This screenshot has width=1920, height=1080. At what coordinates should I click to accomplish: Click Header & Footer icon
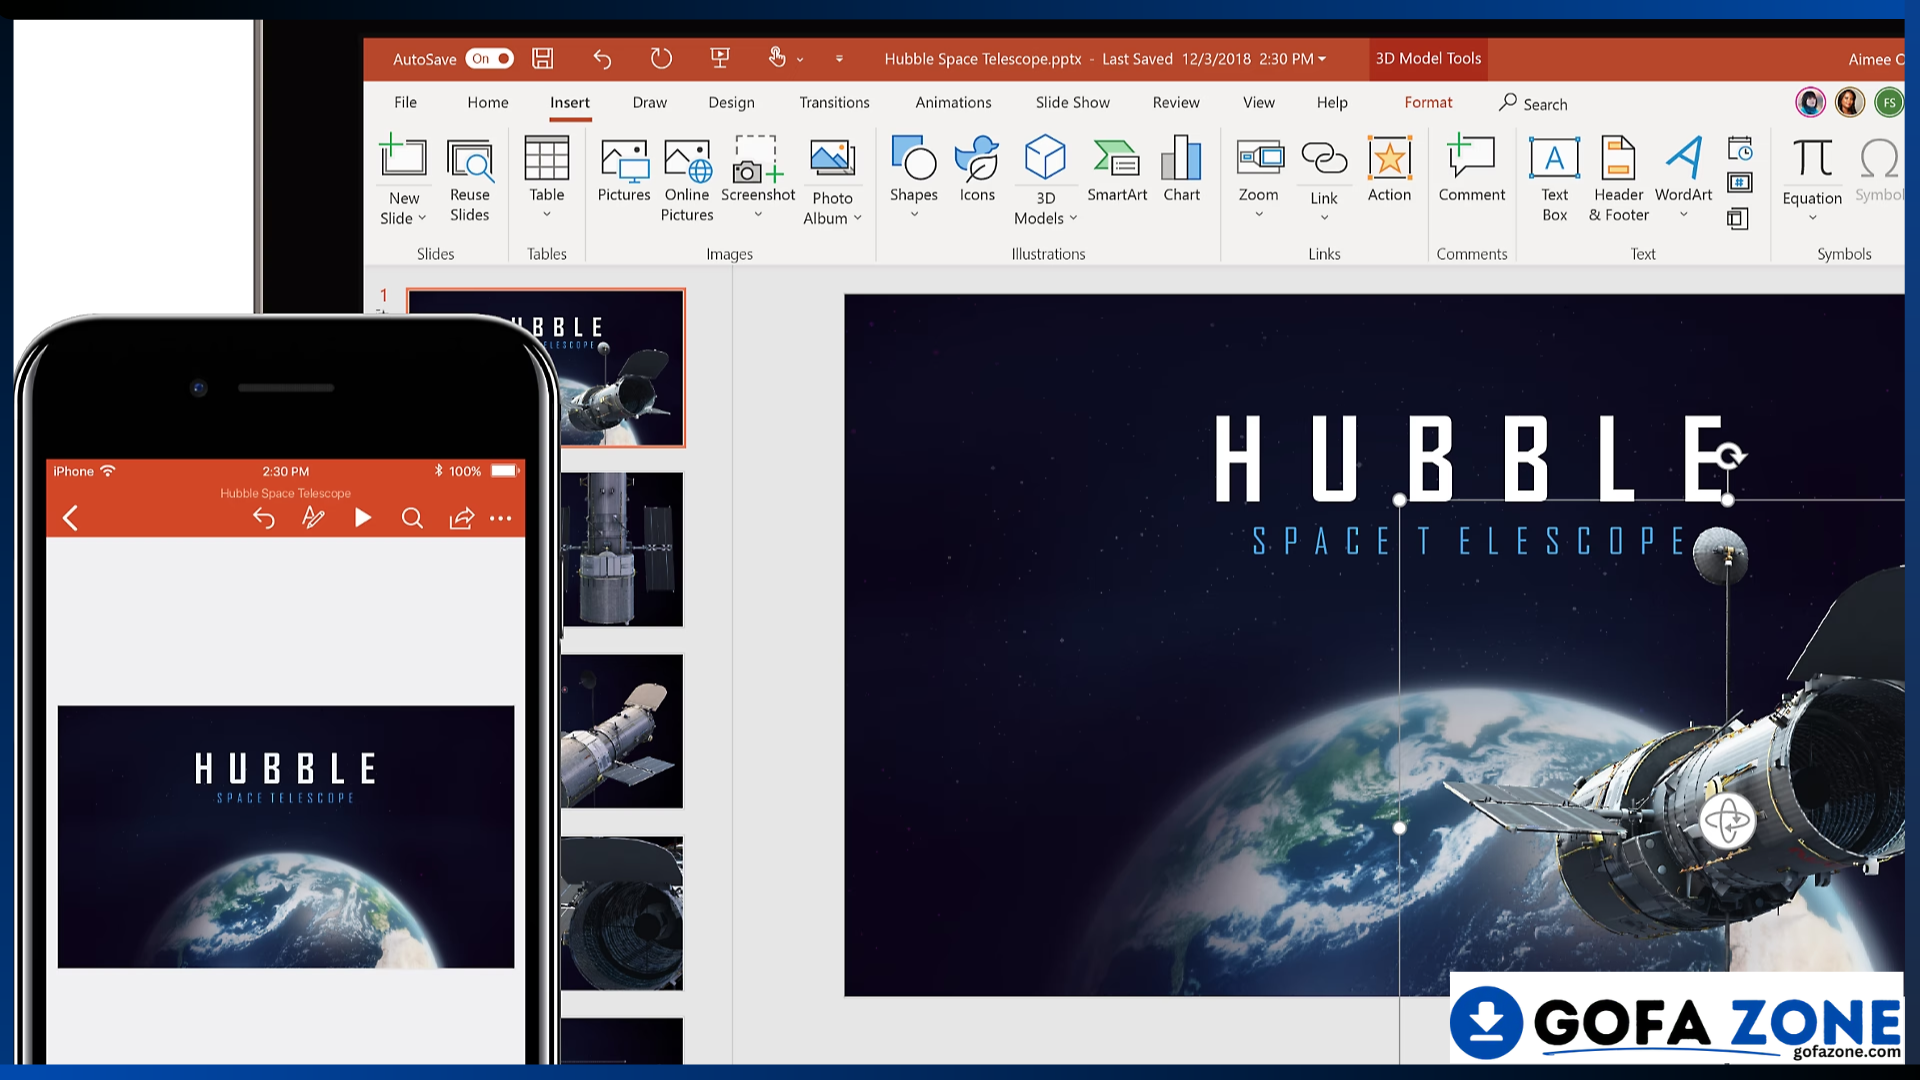tap(1618, 159)
